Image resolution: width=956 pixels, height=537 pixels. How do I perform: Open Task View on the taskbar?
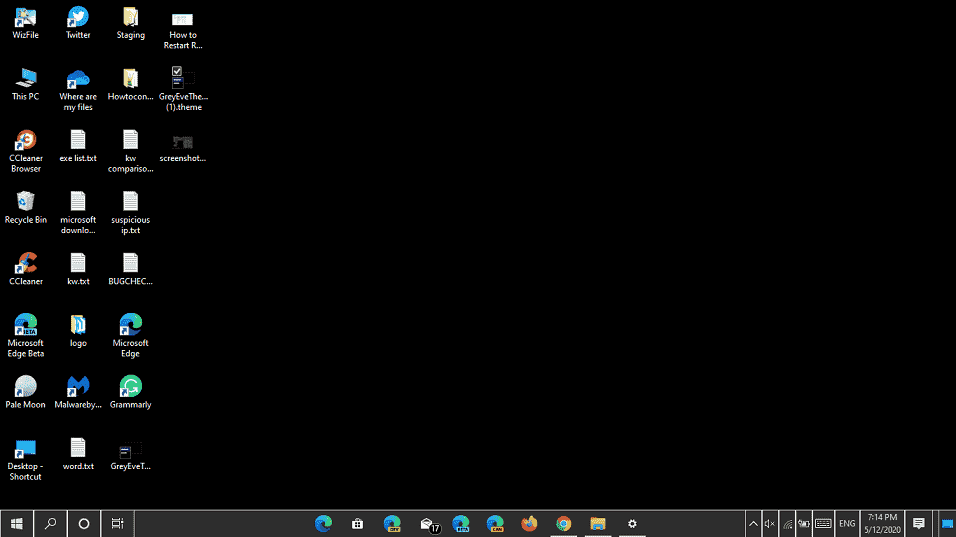[x=118, y=524]
